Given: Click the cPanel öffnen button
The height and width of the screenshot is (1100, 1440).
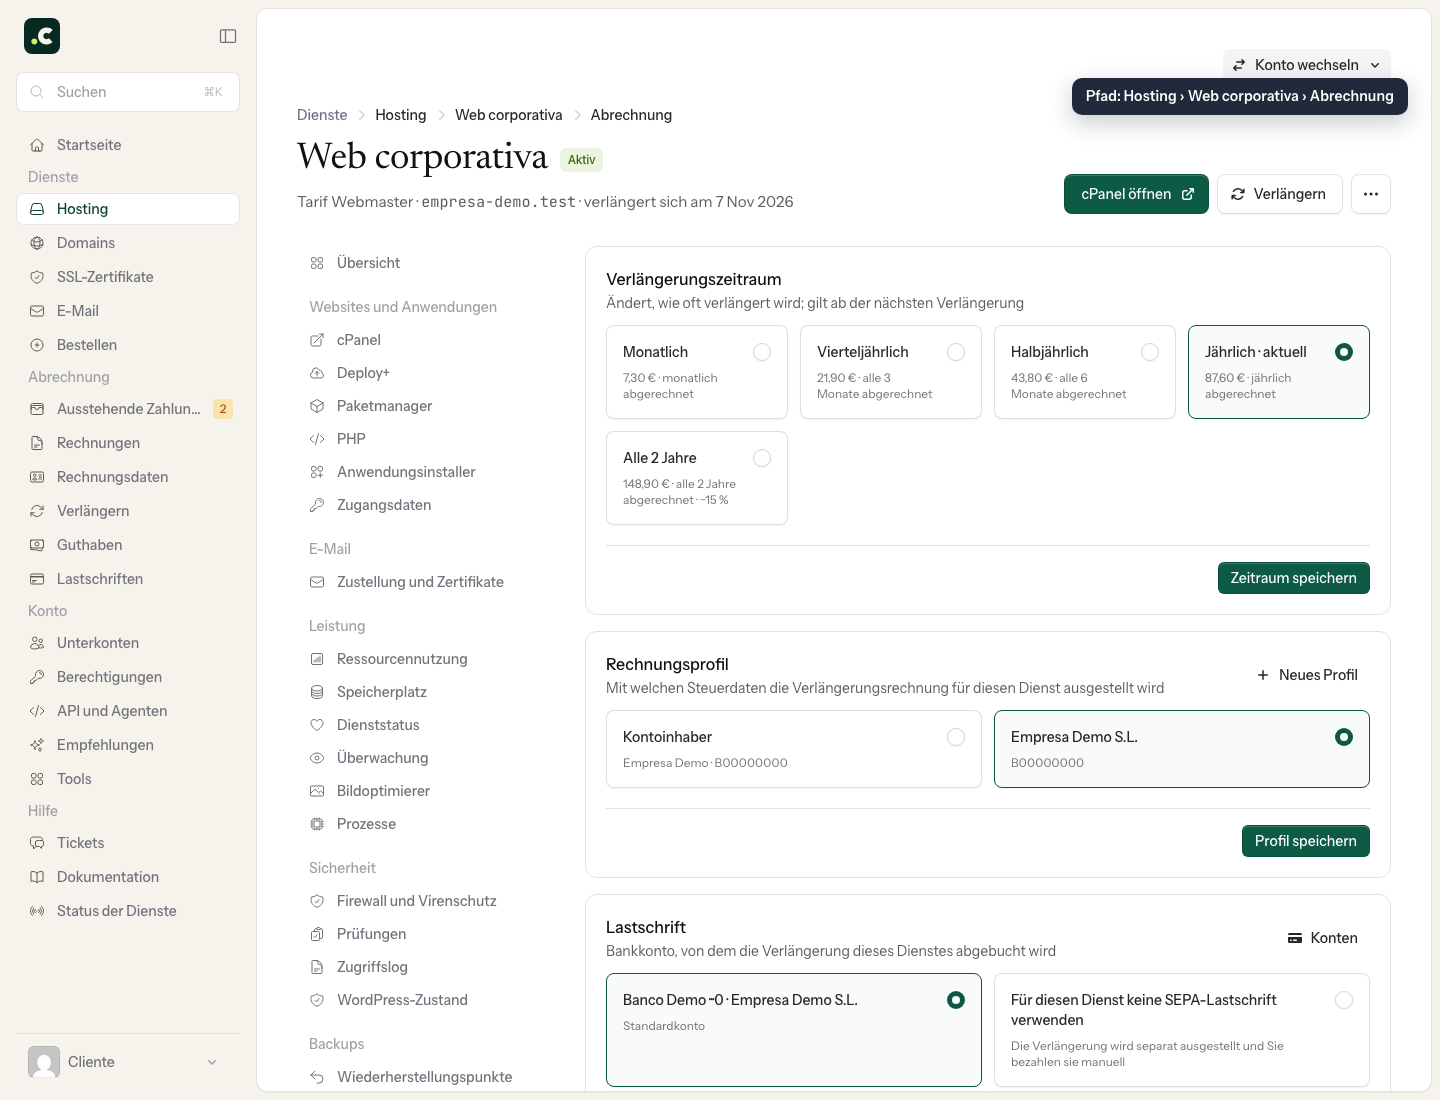Looking at the screenshot, I should [1136, 194].
